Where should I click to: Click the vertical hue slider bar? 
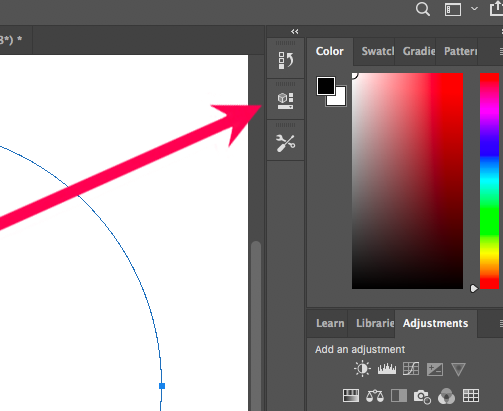click(489, 181)
